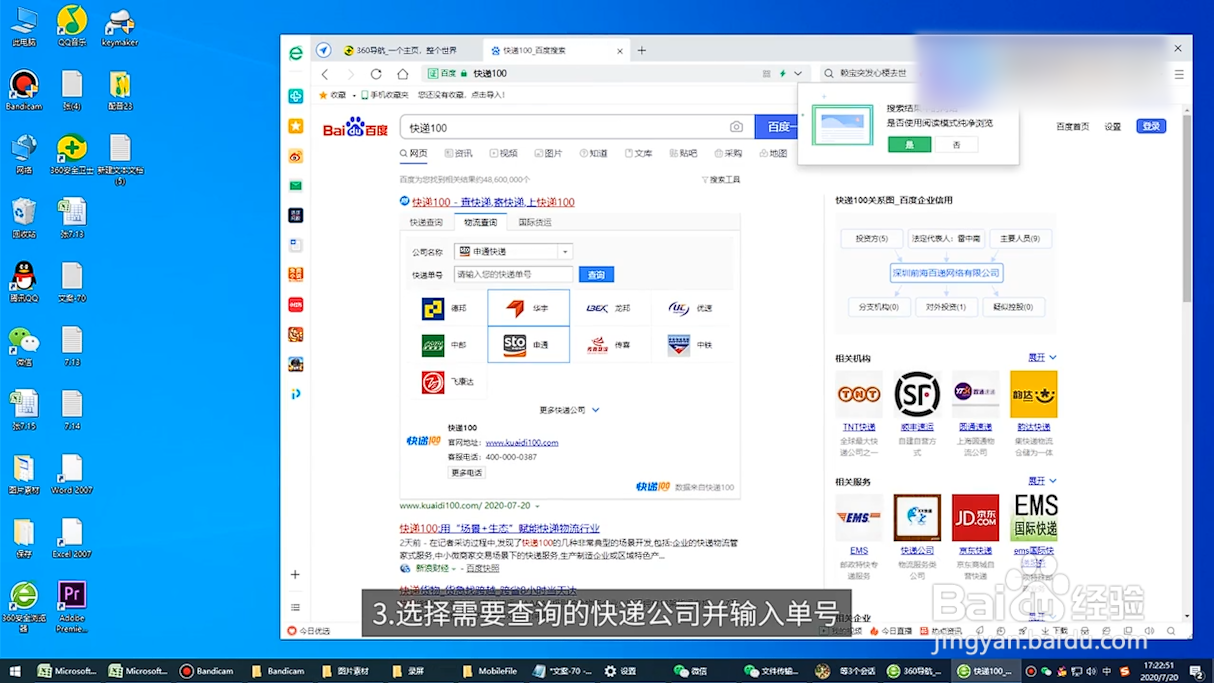Open the 快递100 - 查快递 result link
The height and width of the screenshot is (683, 1214).
(x=493, y=202)
